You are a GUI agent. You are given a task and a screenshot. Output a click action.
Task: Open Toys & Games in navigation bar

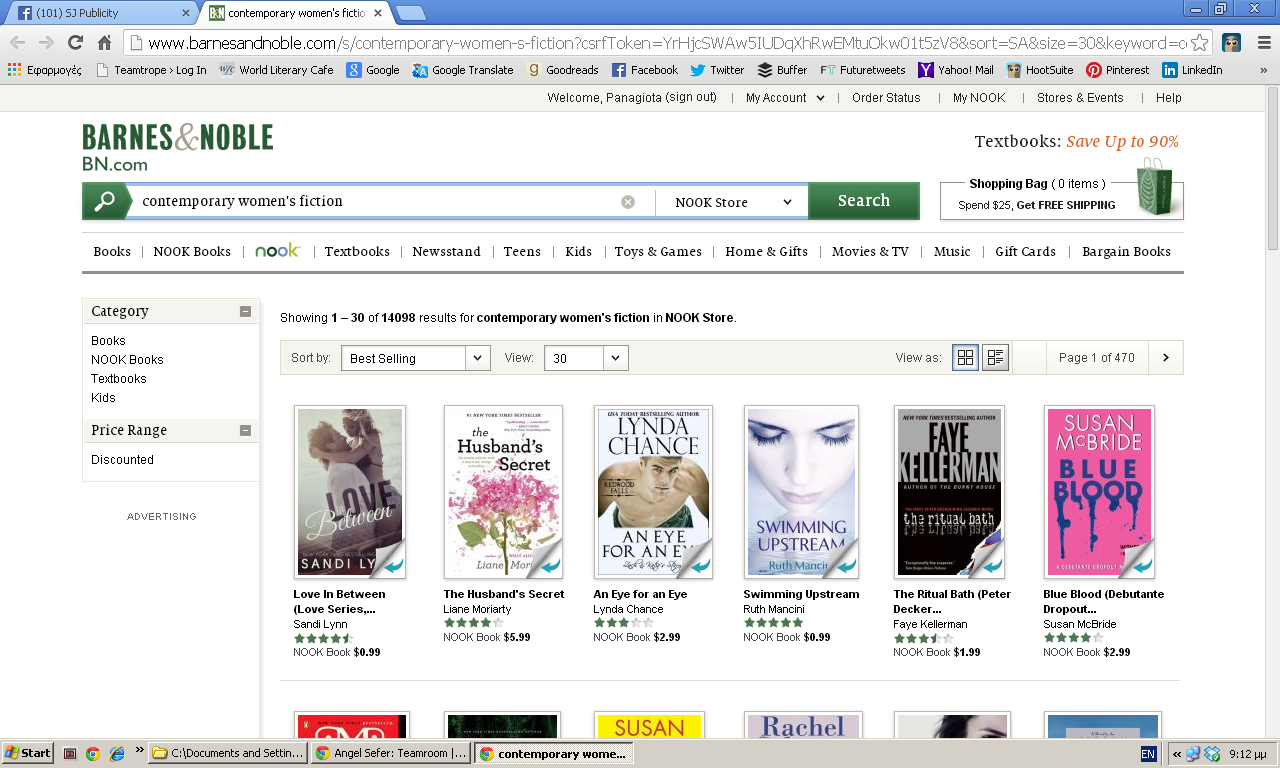[x=658, y=252]
